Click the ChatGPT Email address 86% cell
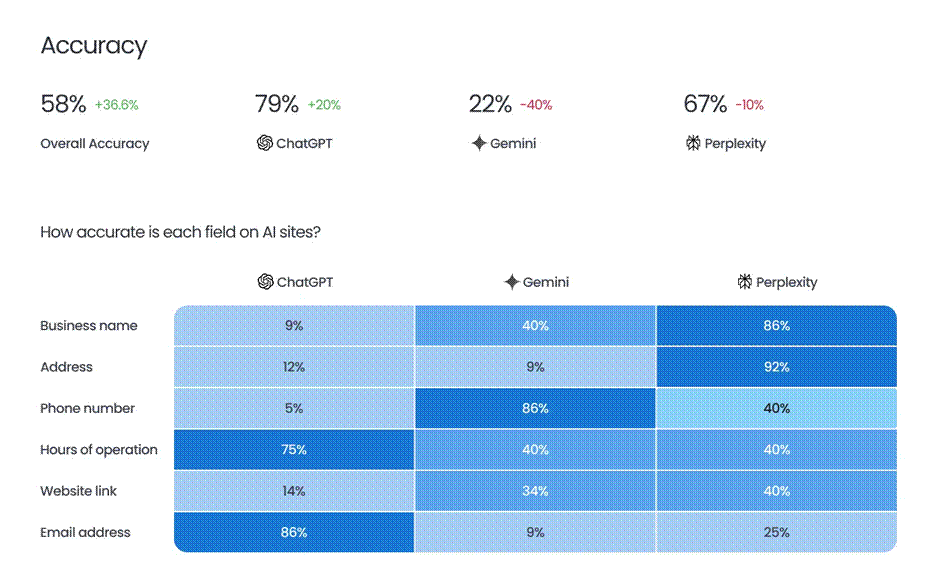Image resolution: width=937 pixels, height=579 pixels. 294,532
